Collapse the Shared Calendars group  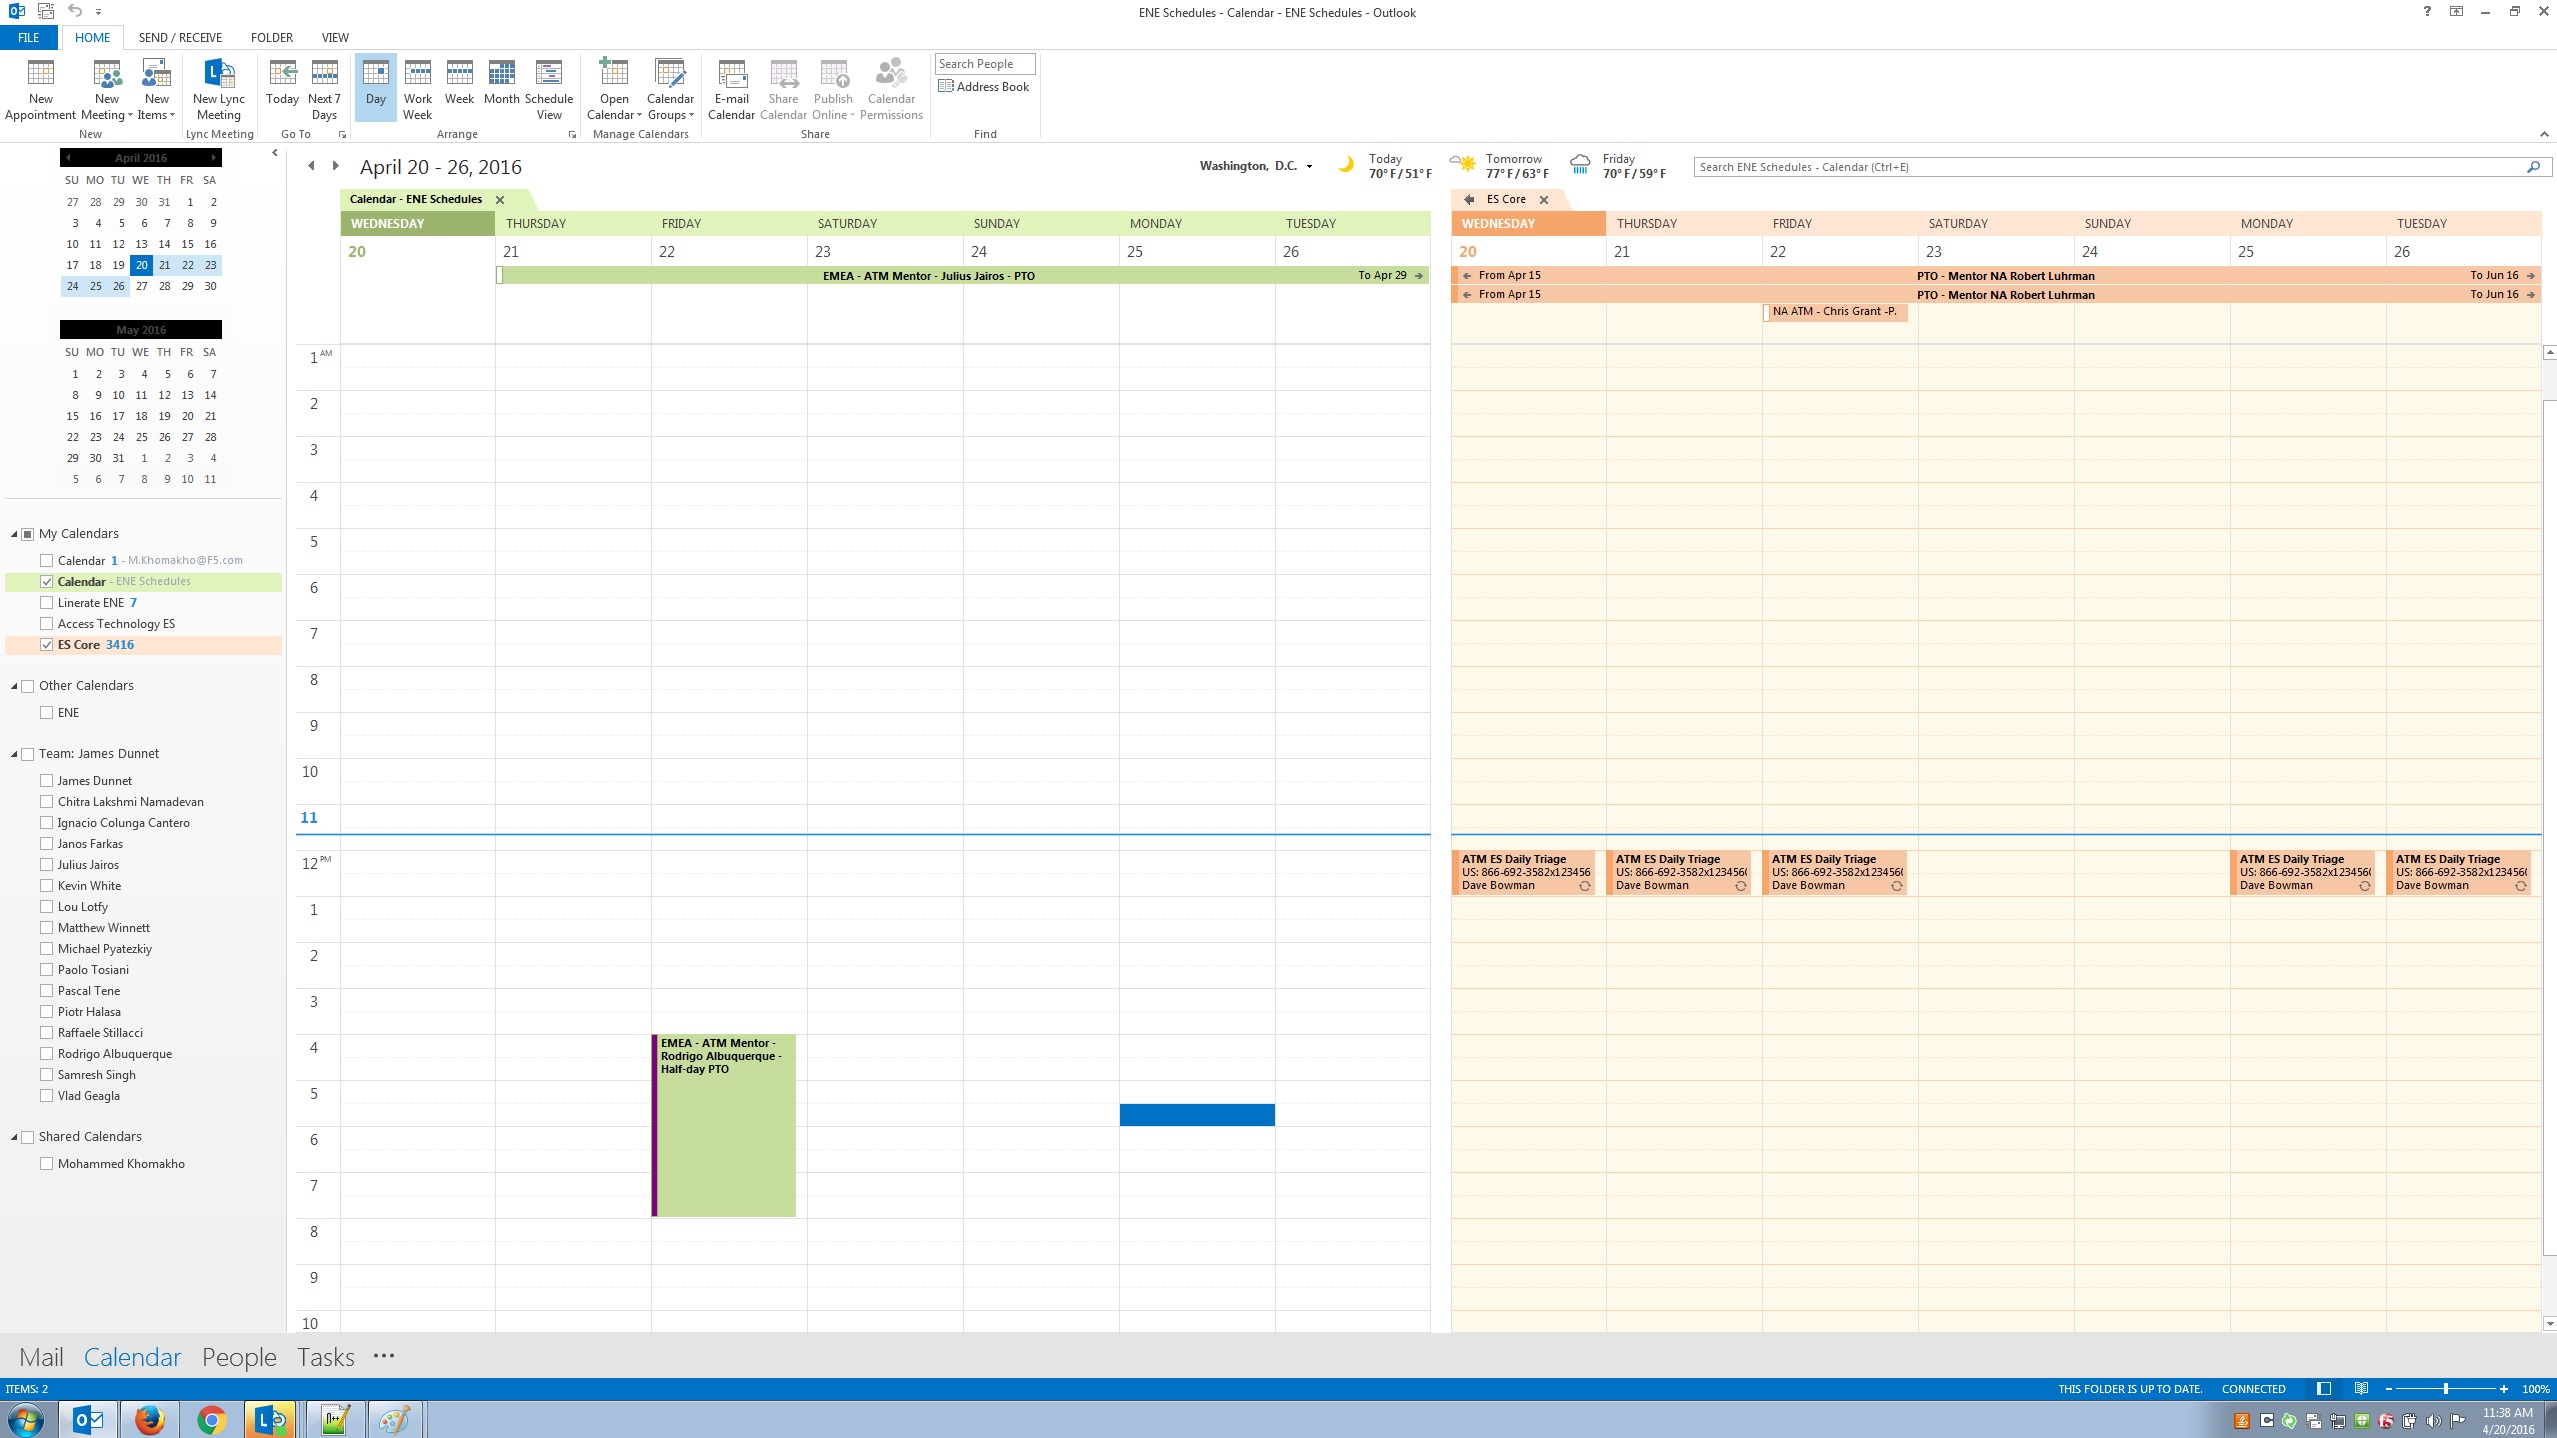[14, 1137]
